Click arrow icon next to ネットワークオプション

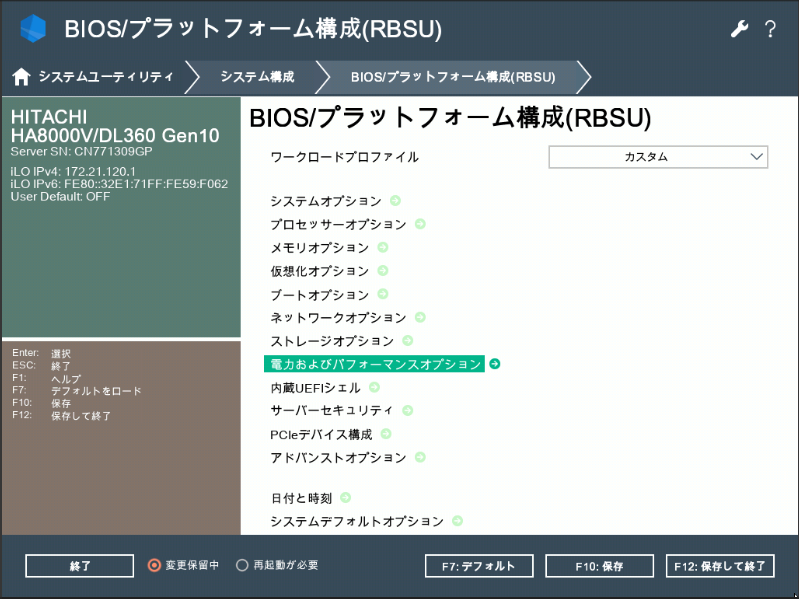click(x=420, y=317)
